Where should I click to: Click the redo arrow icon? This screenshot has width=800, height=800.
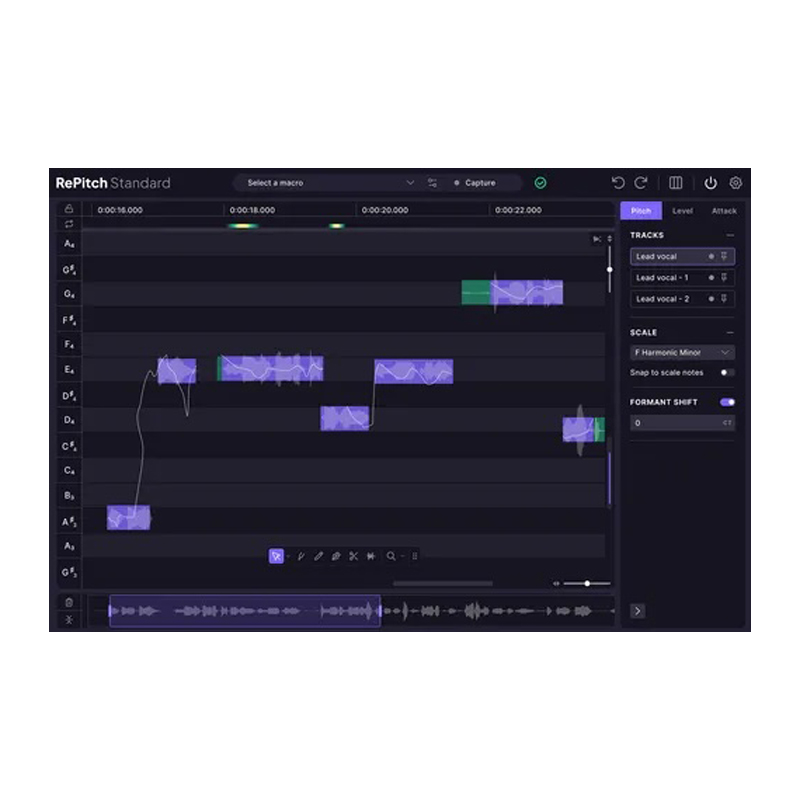tap(641, 183)
